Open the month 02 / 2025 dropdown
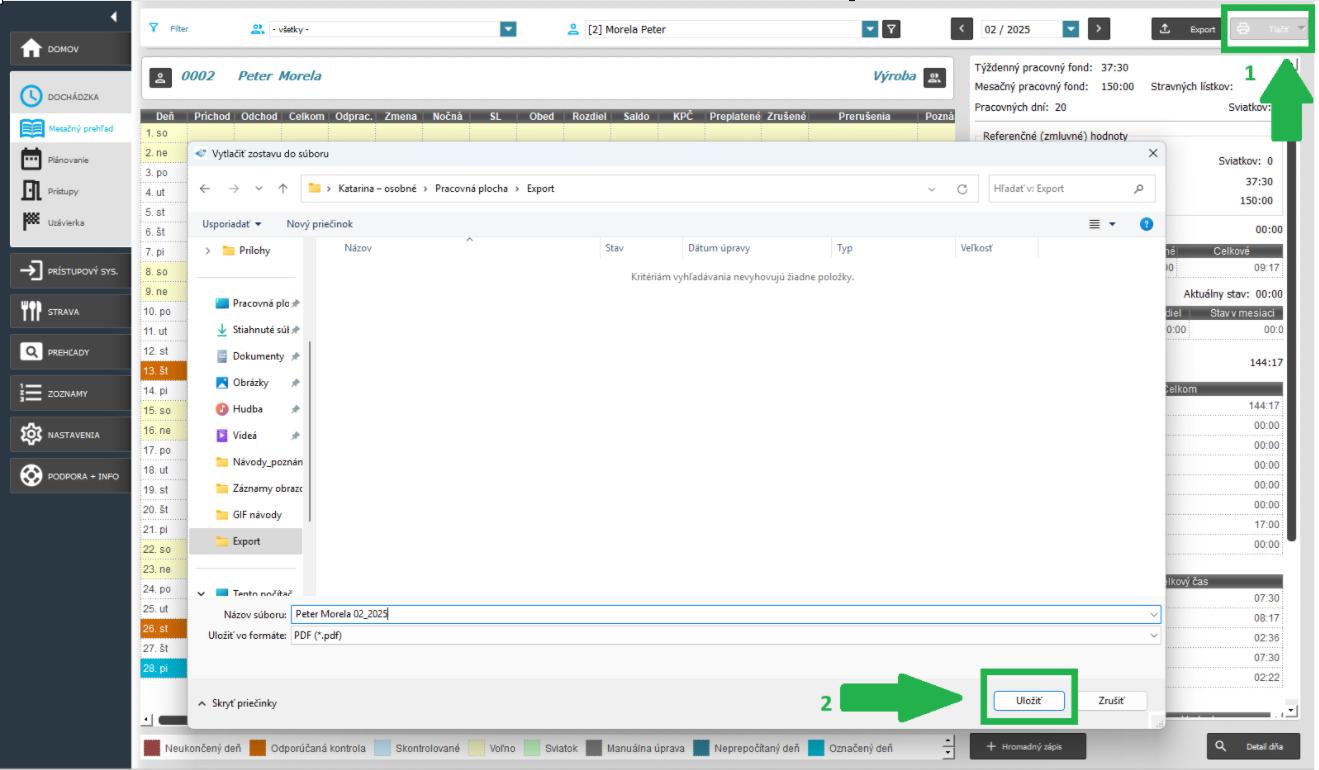This screenshot has height=770, width=1319. click(1071, 29)
